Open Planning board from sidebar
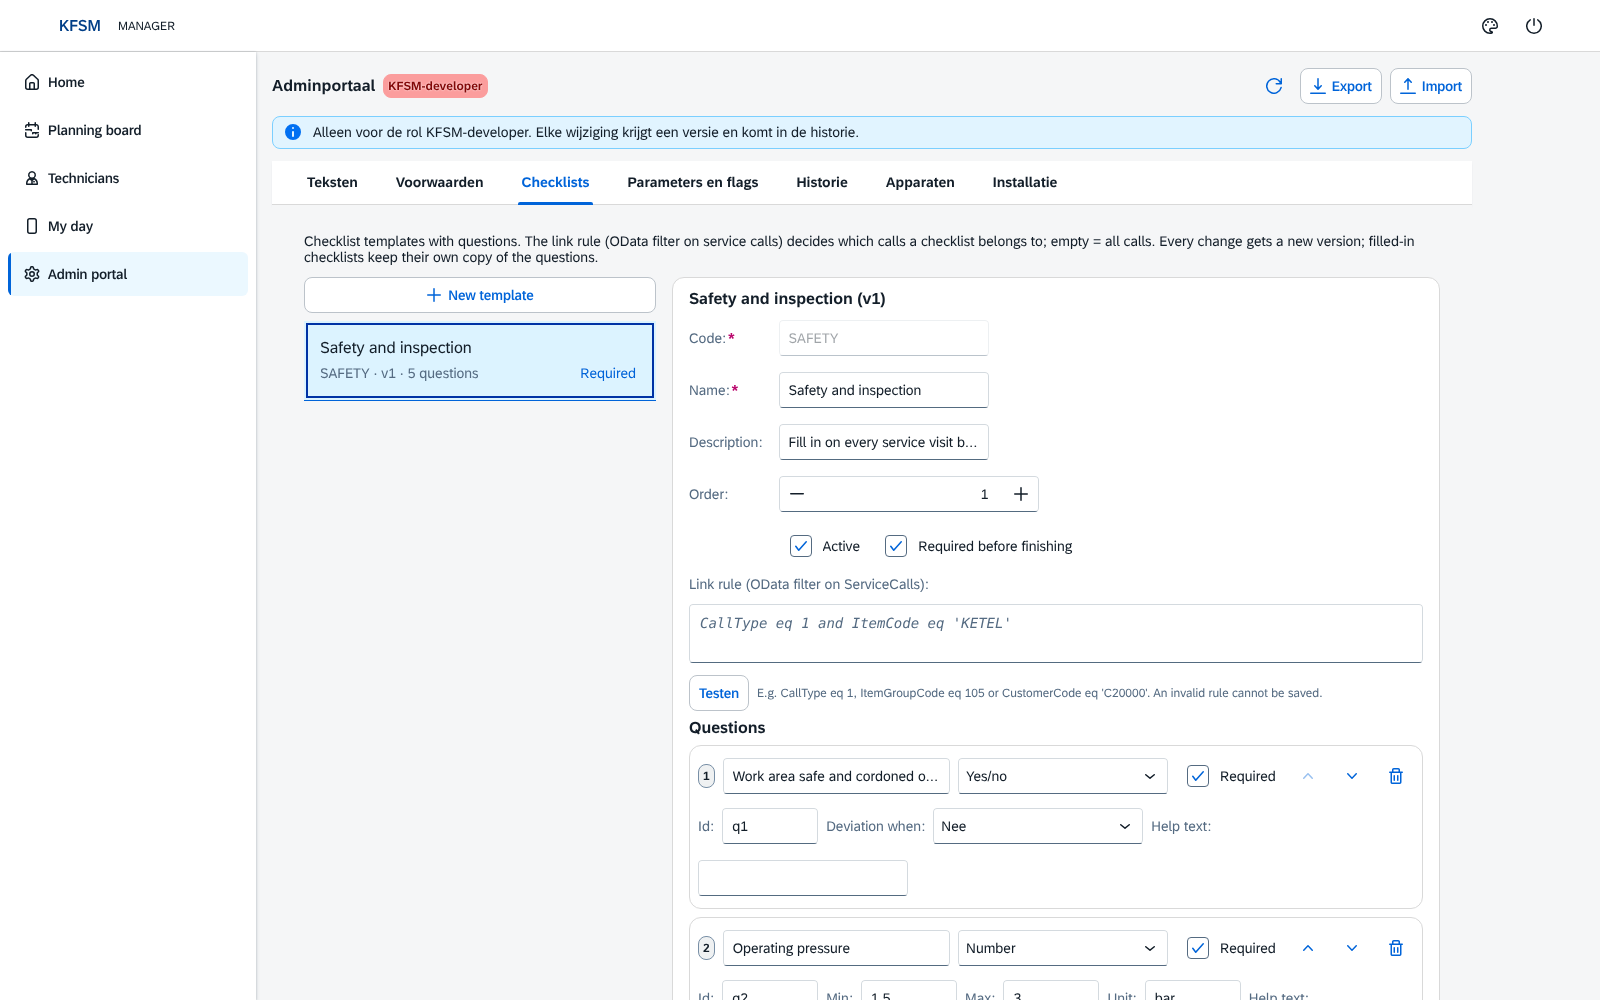The image size is (1600, 1000). 128,130
